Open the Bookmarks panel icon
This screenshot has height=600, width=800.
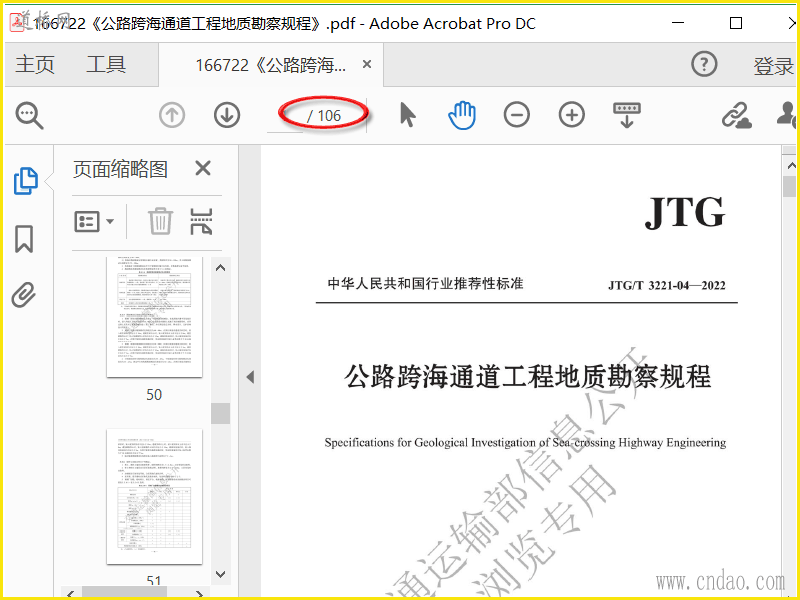point(24,239)
